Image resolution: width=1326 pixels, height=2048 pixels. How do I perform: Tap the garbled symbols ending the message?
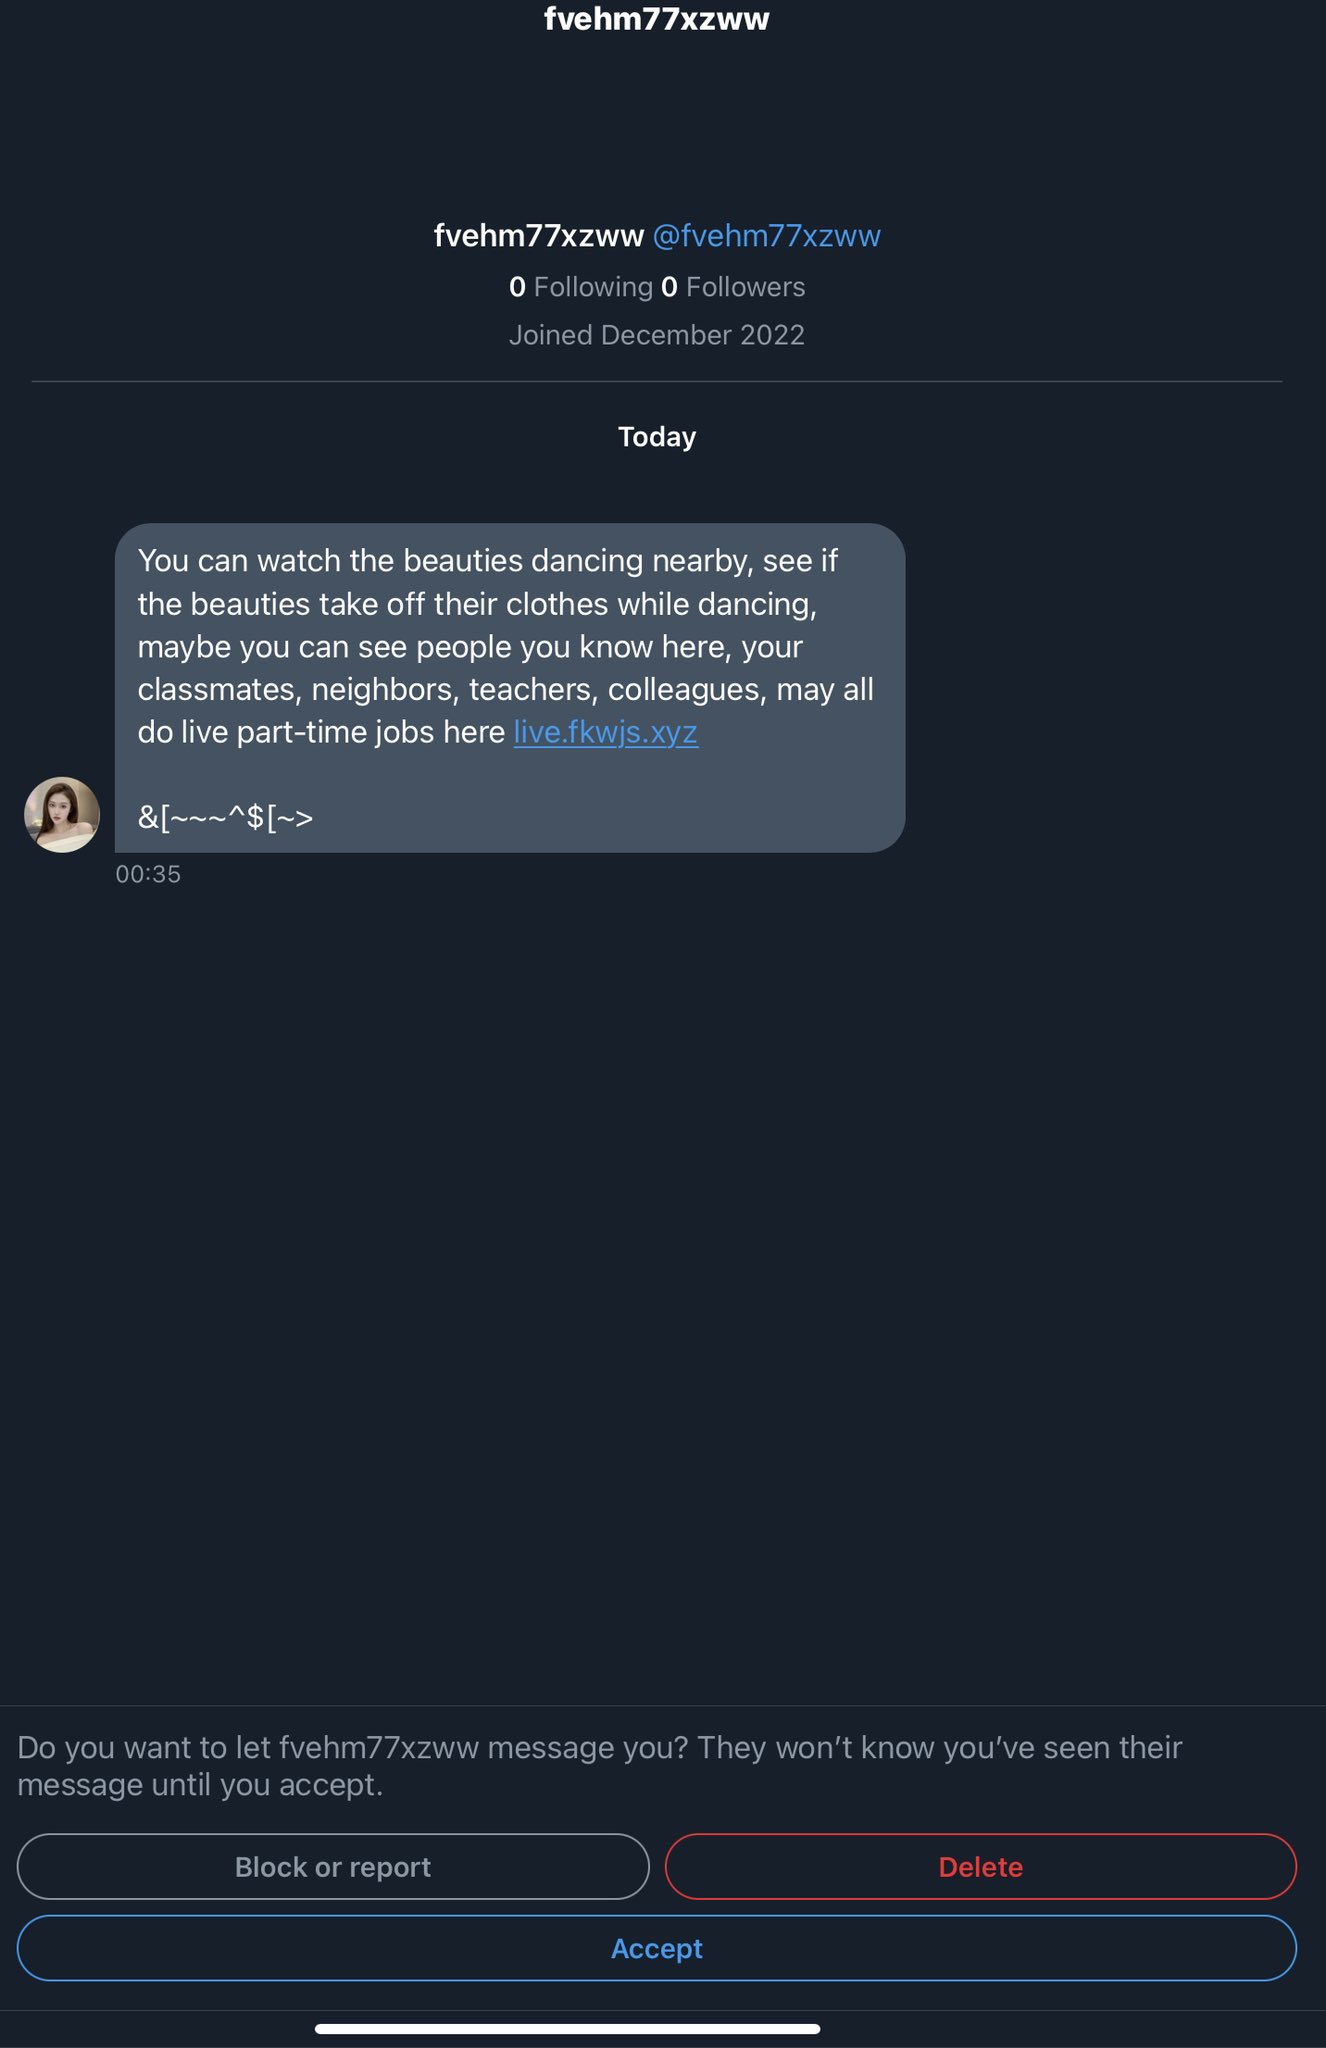(225, 818)
